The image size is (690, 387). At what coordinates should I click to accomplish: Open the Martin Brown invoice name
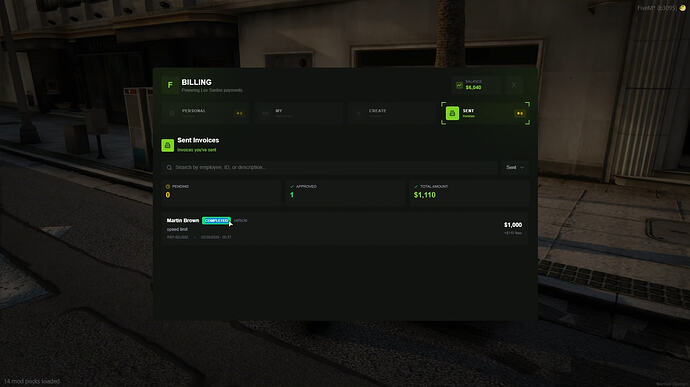(183, 220)
